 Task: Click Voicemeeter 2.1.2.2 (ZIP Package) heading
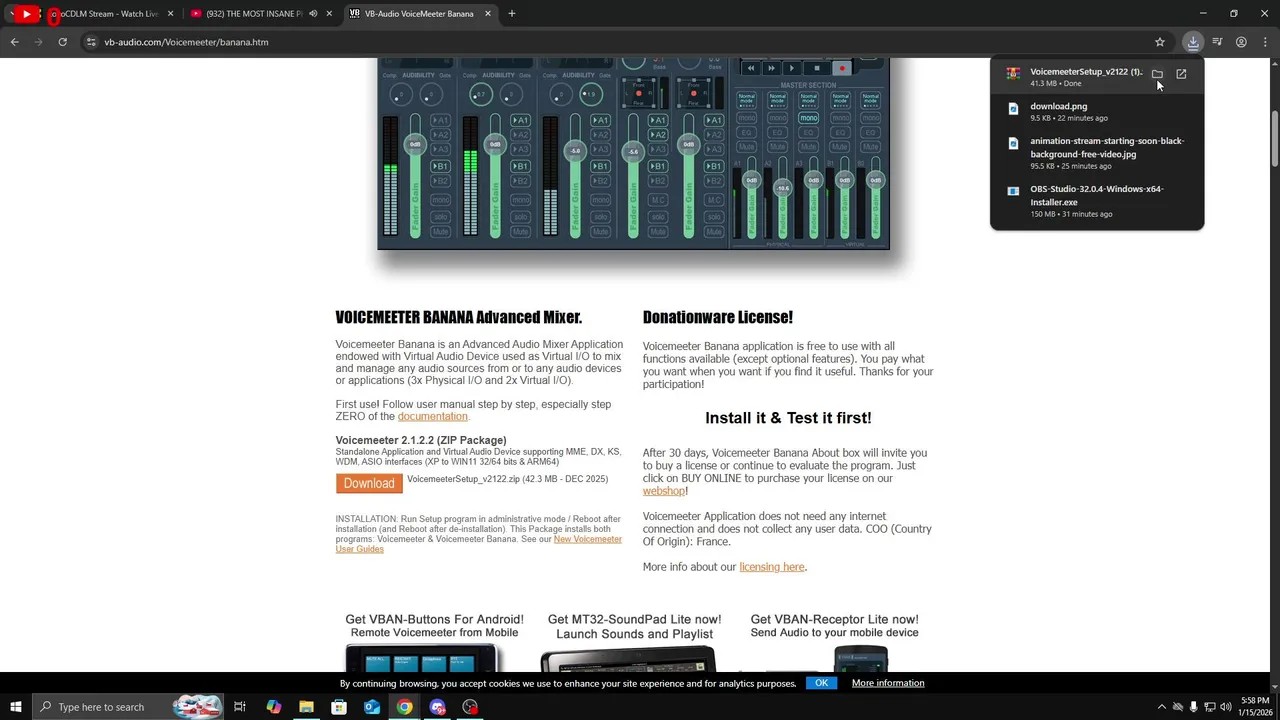421,440
